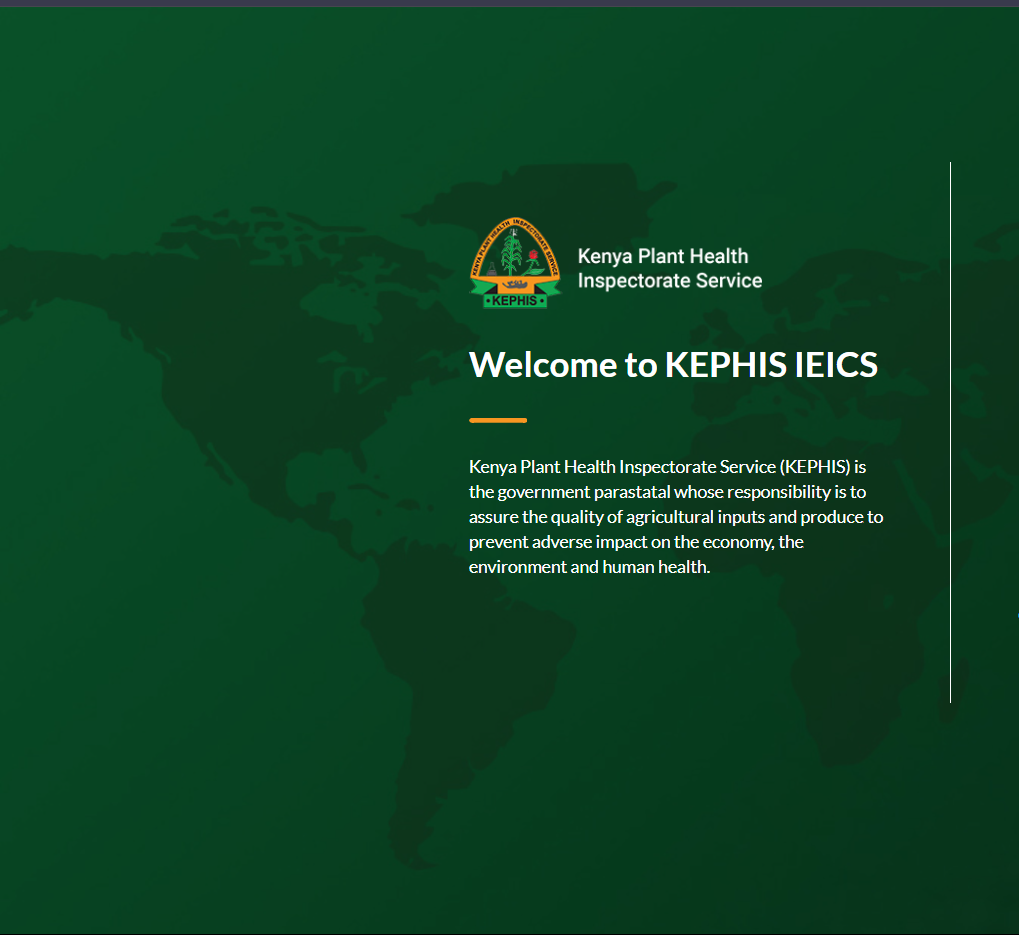The image size is (1019, 935).
Task: Click the green KEPHIS banner in the logo
Action: [x=514, y=300]
